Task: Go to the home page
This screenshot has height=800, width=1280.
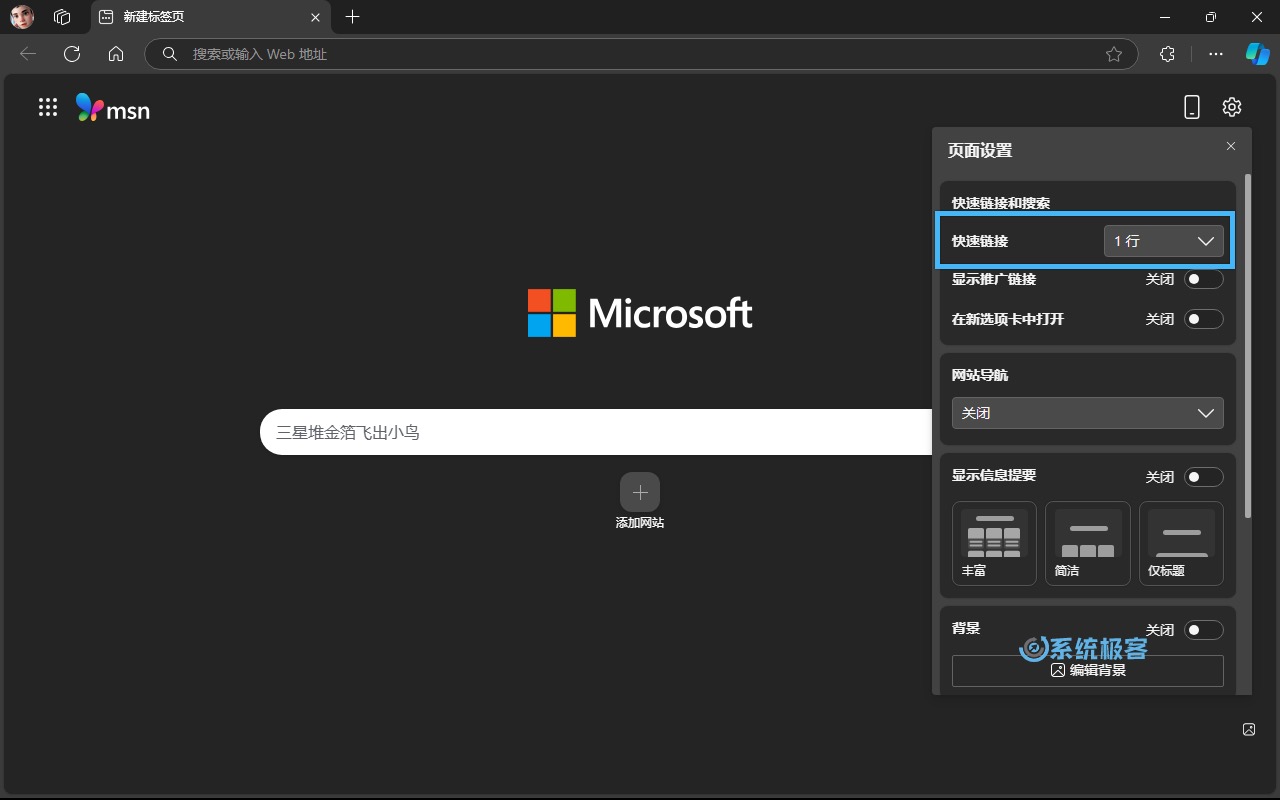Action: pos(116,54)
